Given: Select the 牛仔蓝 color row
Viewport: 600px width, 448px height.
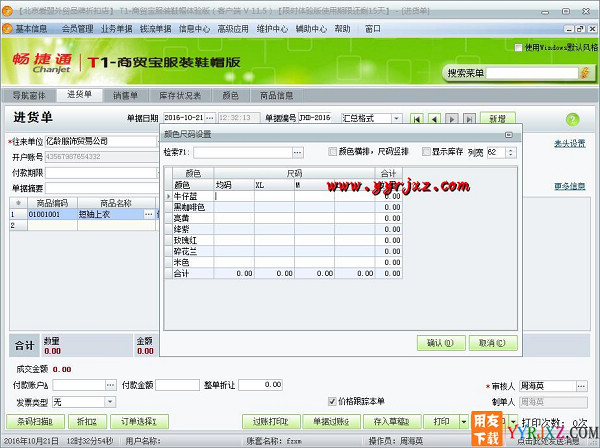Looking at the screenshot, I should (x=284, y=196).
